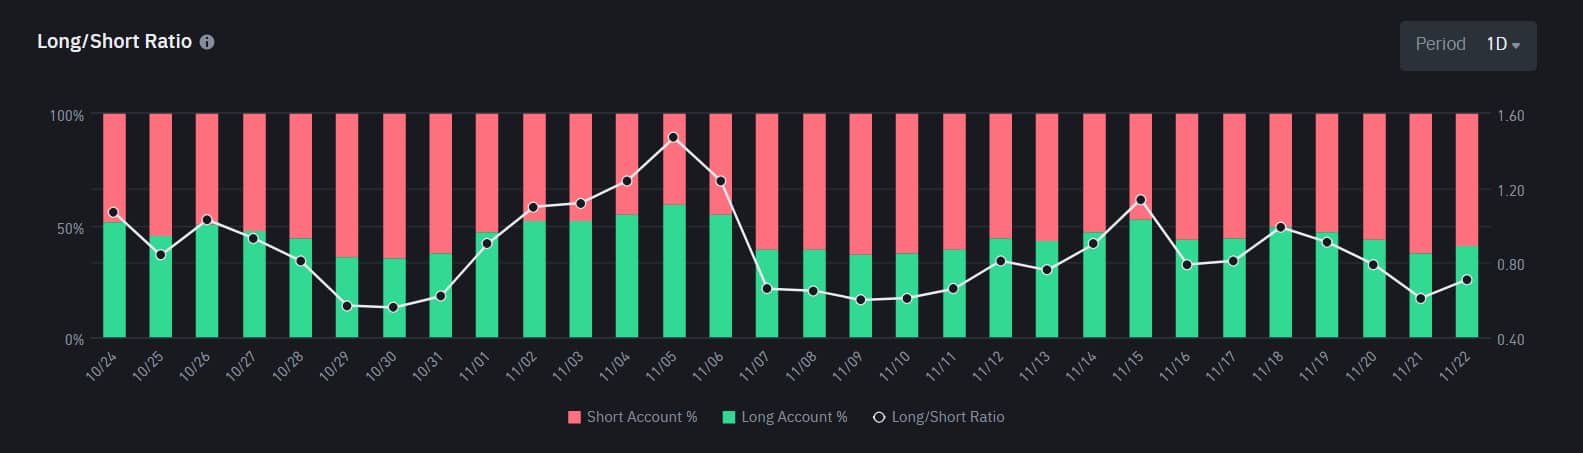Click the red Short Account legend swatch
1583x453 pixels.
[x=574, y=417]
